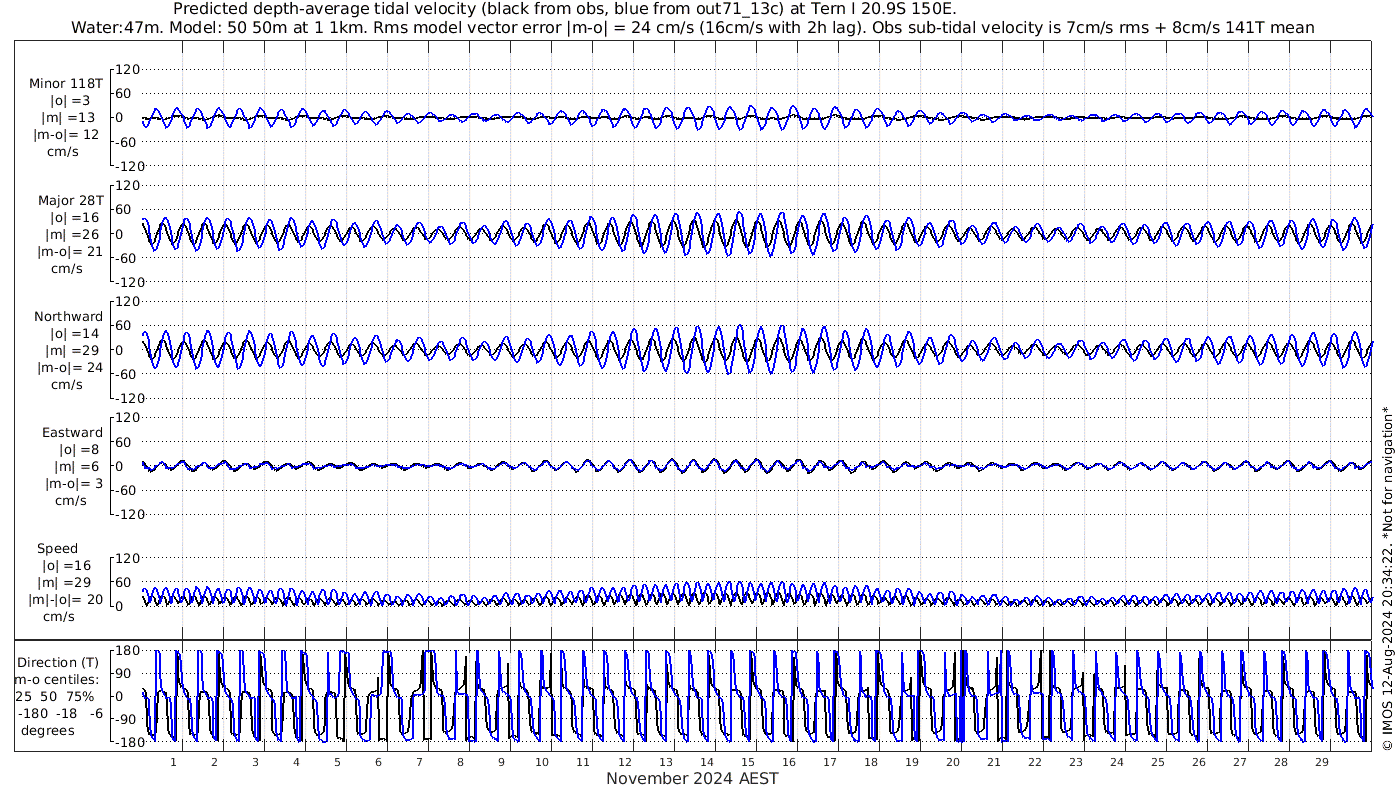Viewport: 1400px width, 800px height.
Task: Click the 'cm/s' unit under Eastward panel
Action: [70, 501]
